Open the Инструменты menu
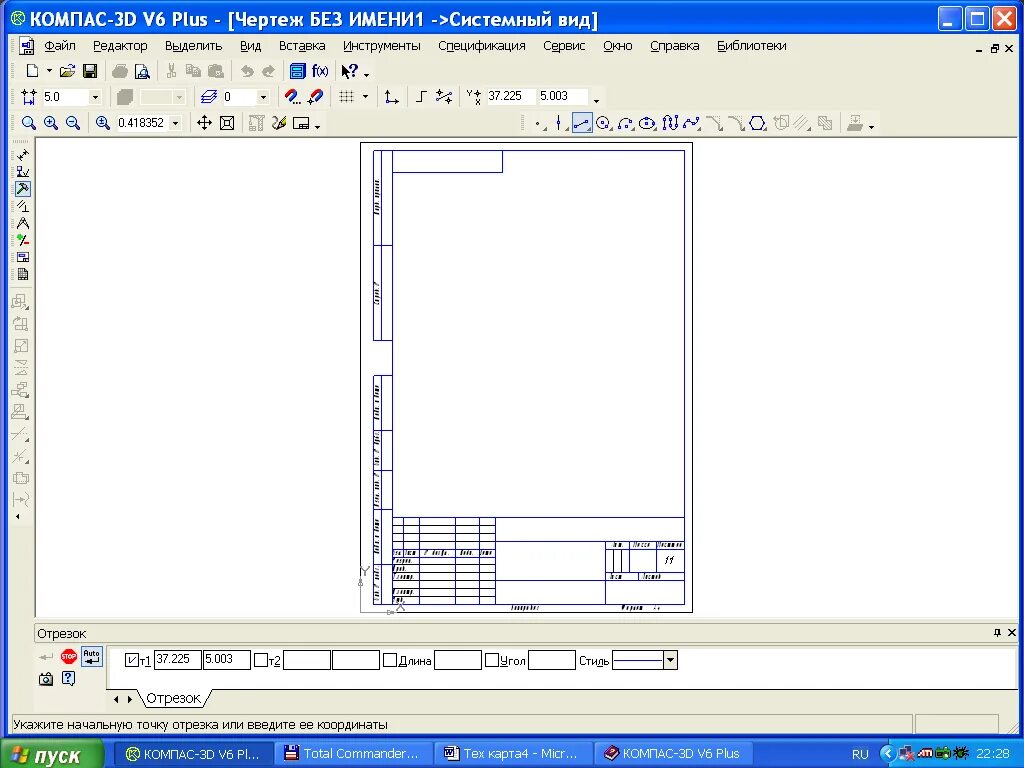 (381, 46)
